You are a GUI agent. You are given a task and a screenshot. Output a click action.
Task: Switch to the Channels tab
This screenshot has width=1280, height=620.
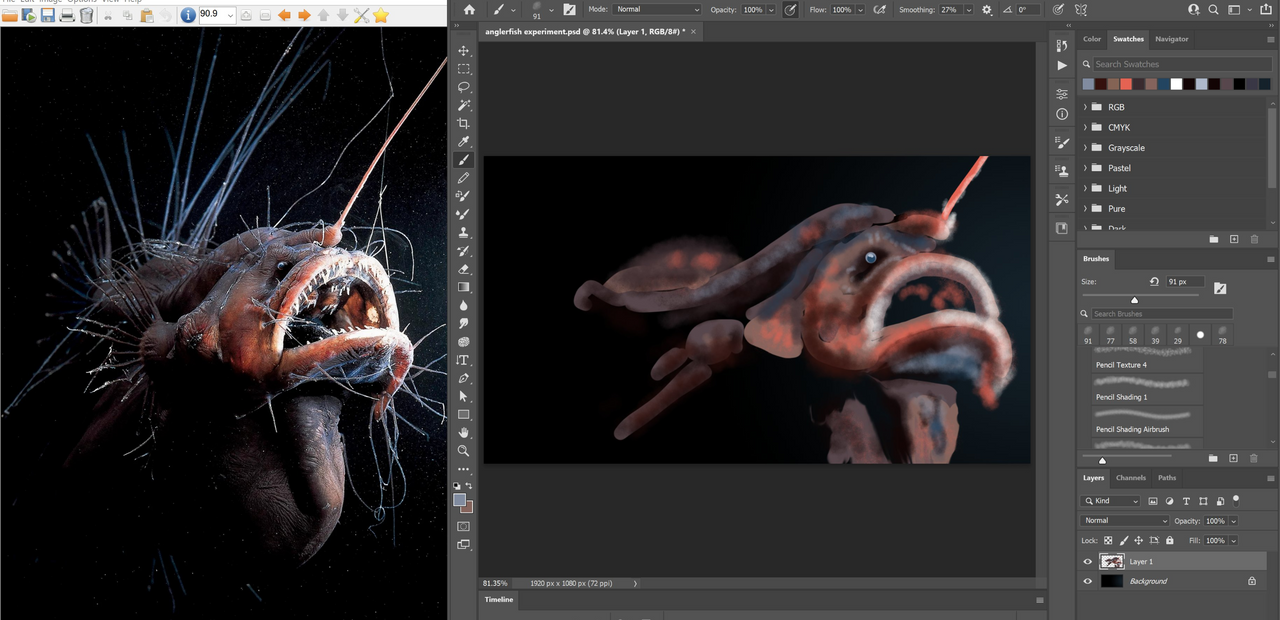(1131, 478)
